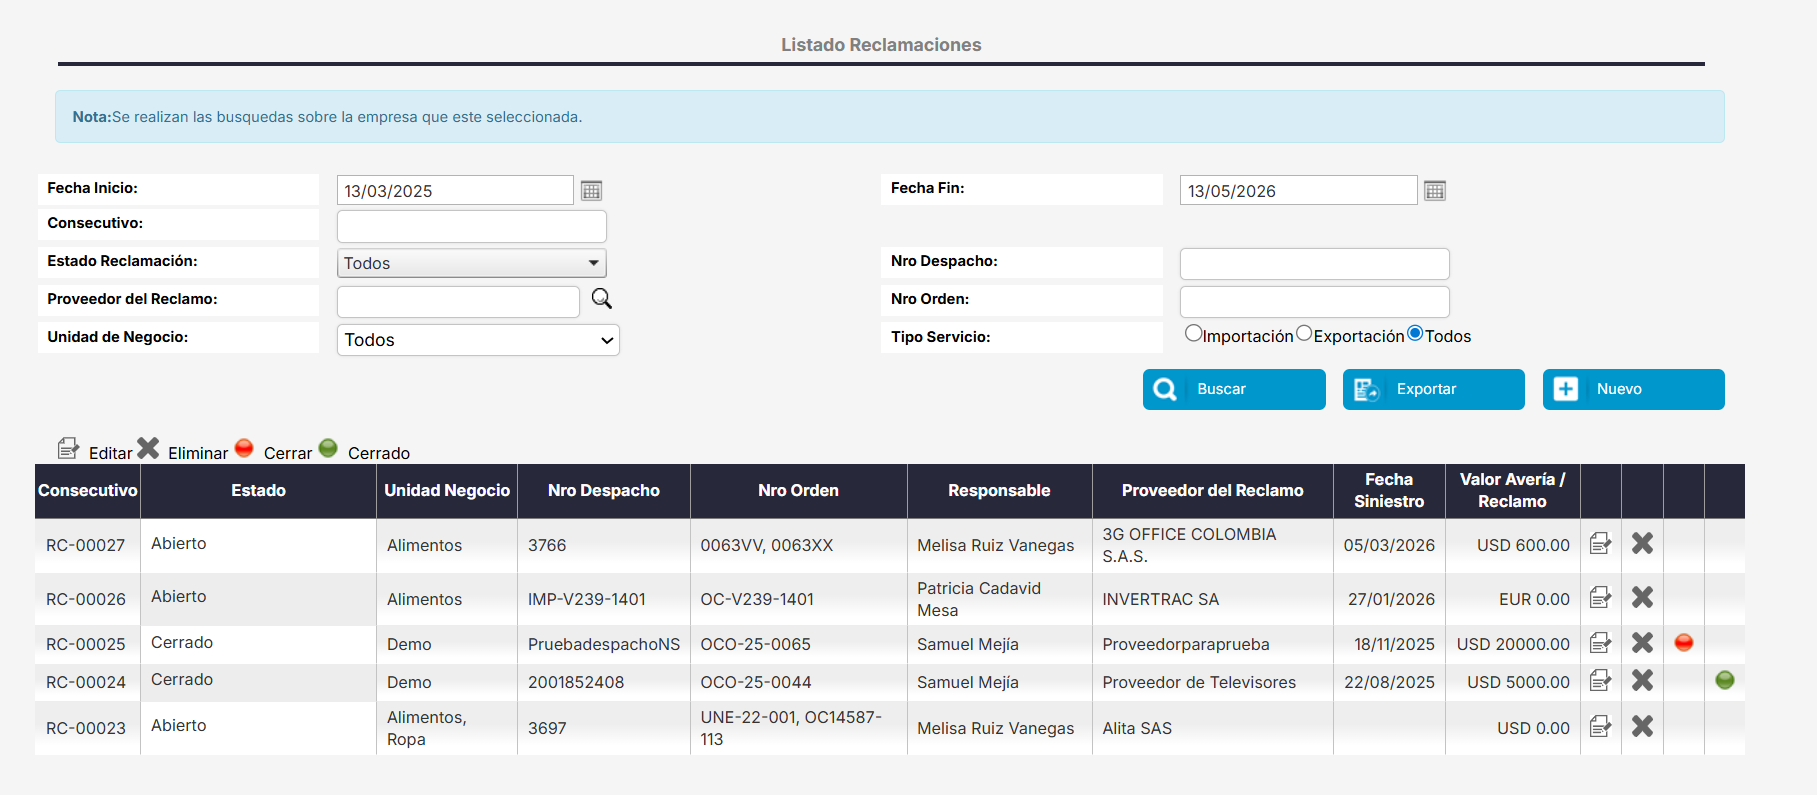Open the Unidad de Negocio dropdown

(x=478, y=340)
